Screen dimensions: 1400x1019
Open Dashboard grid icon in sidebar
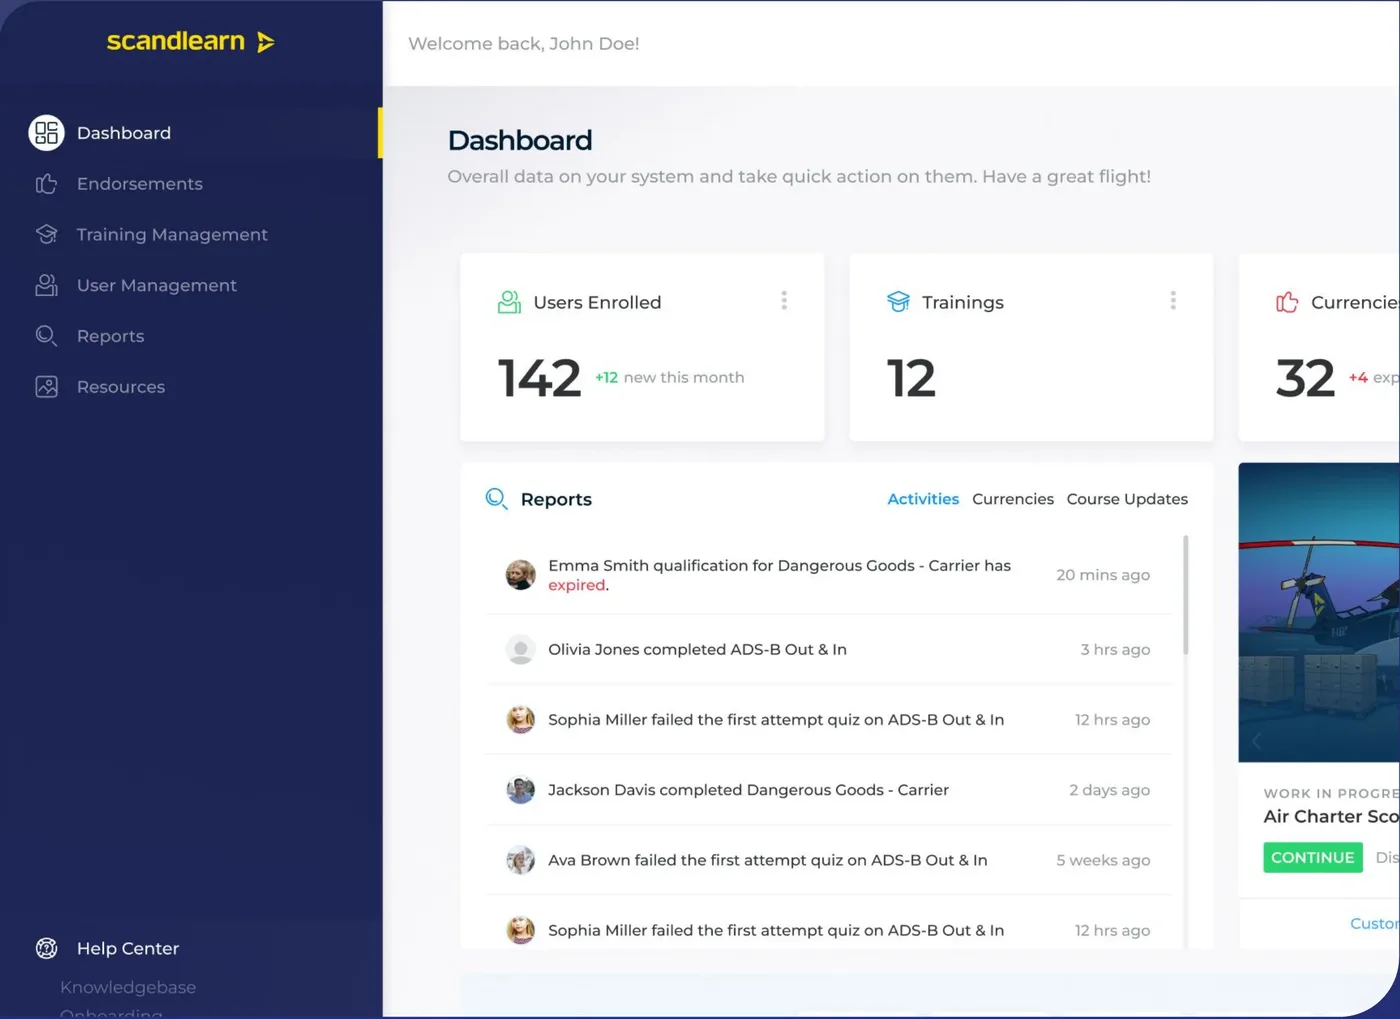pos(46,133)
